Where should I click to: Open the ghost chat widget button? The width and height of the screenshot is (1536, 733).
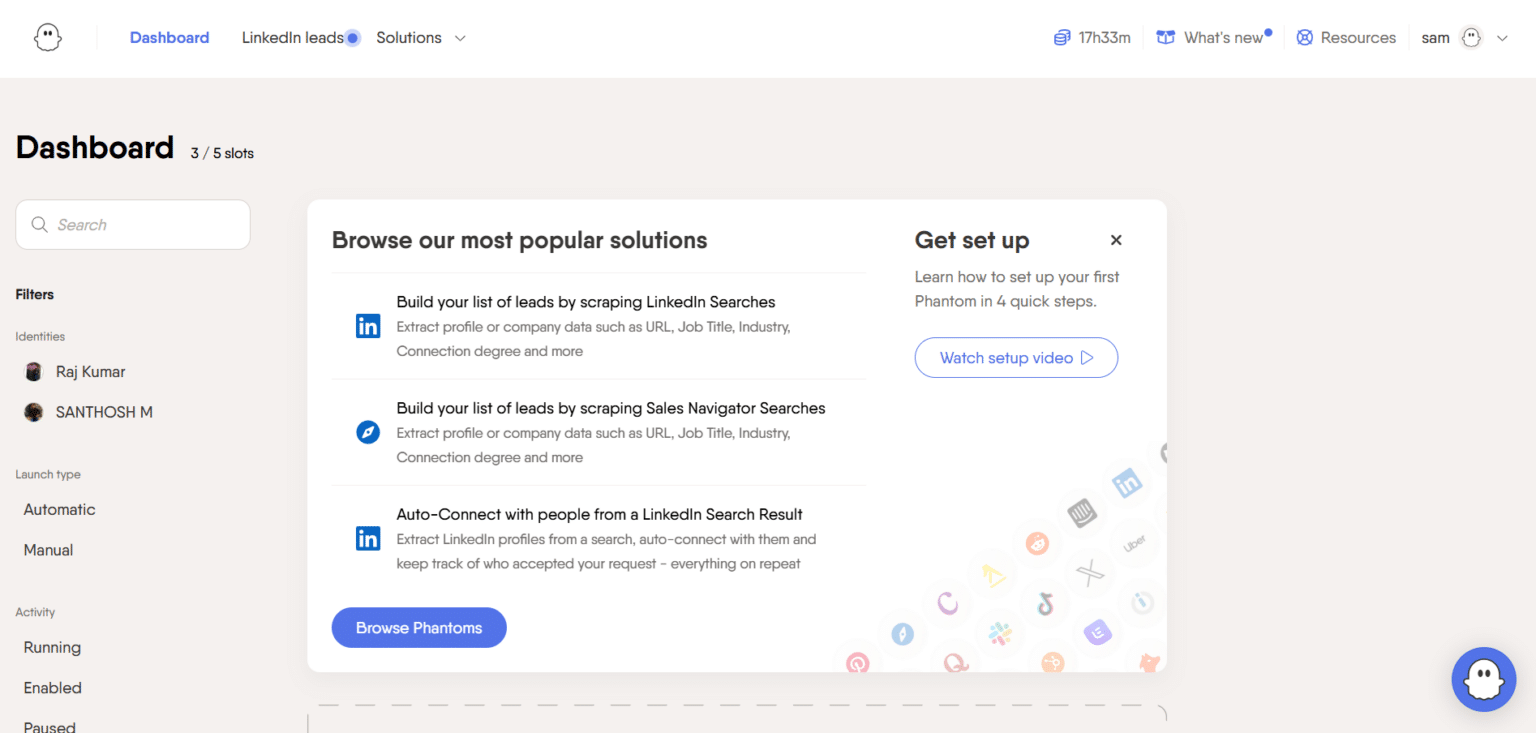point(1484,679)
